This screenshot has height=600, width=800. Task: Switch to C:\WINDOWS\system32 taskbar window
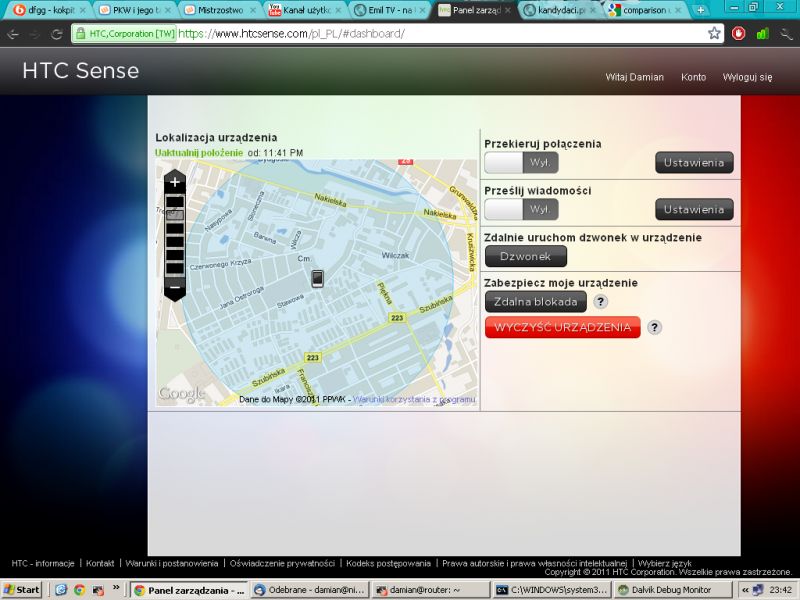coord(552,590)
